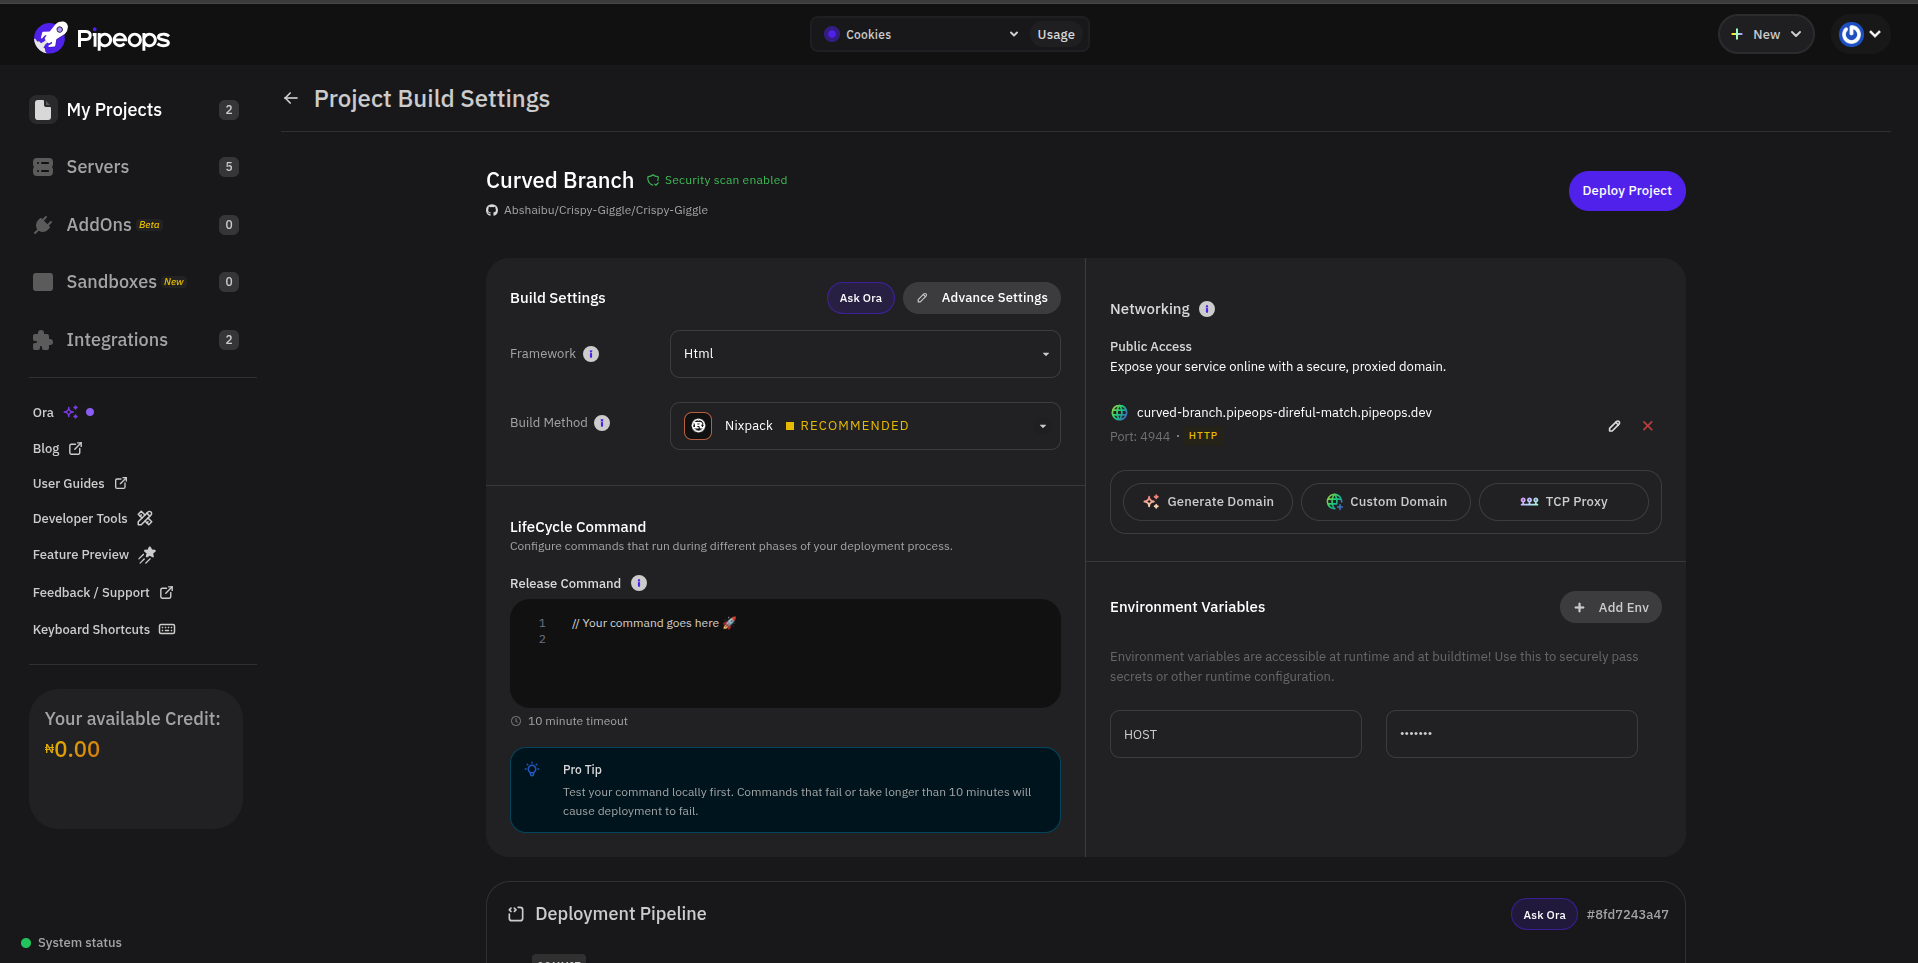Click Deploy Project button

pyautogui.click(x=1627, y=191)
